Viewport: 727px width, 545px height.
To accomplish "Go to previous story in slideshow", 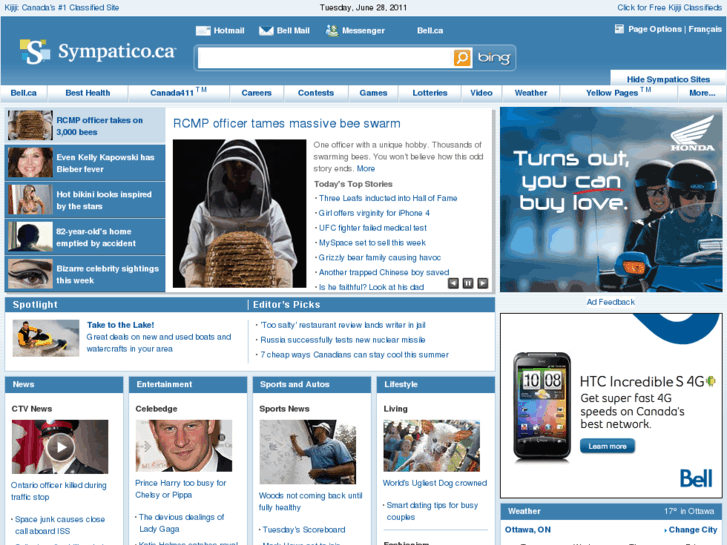I will (x=453, y=283).
